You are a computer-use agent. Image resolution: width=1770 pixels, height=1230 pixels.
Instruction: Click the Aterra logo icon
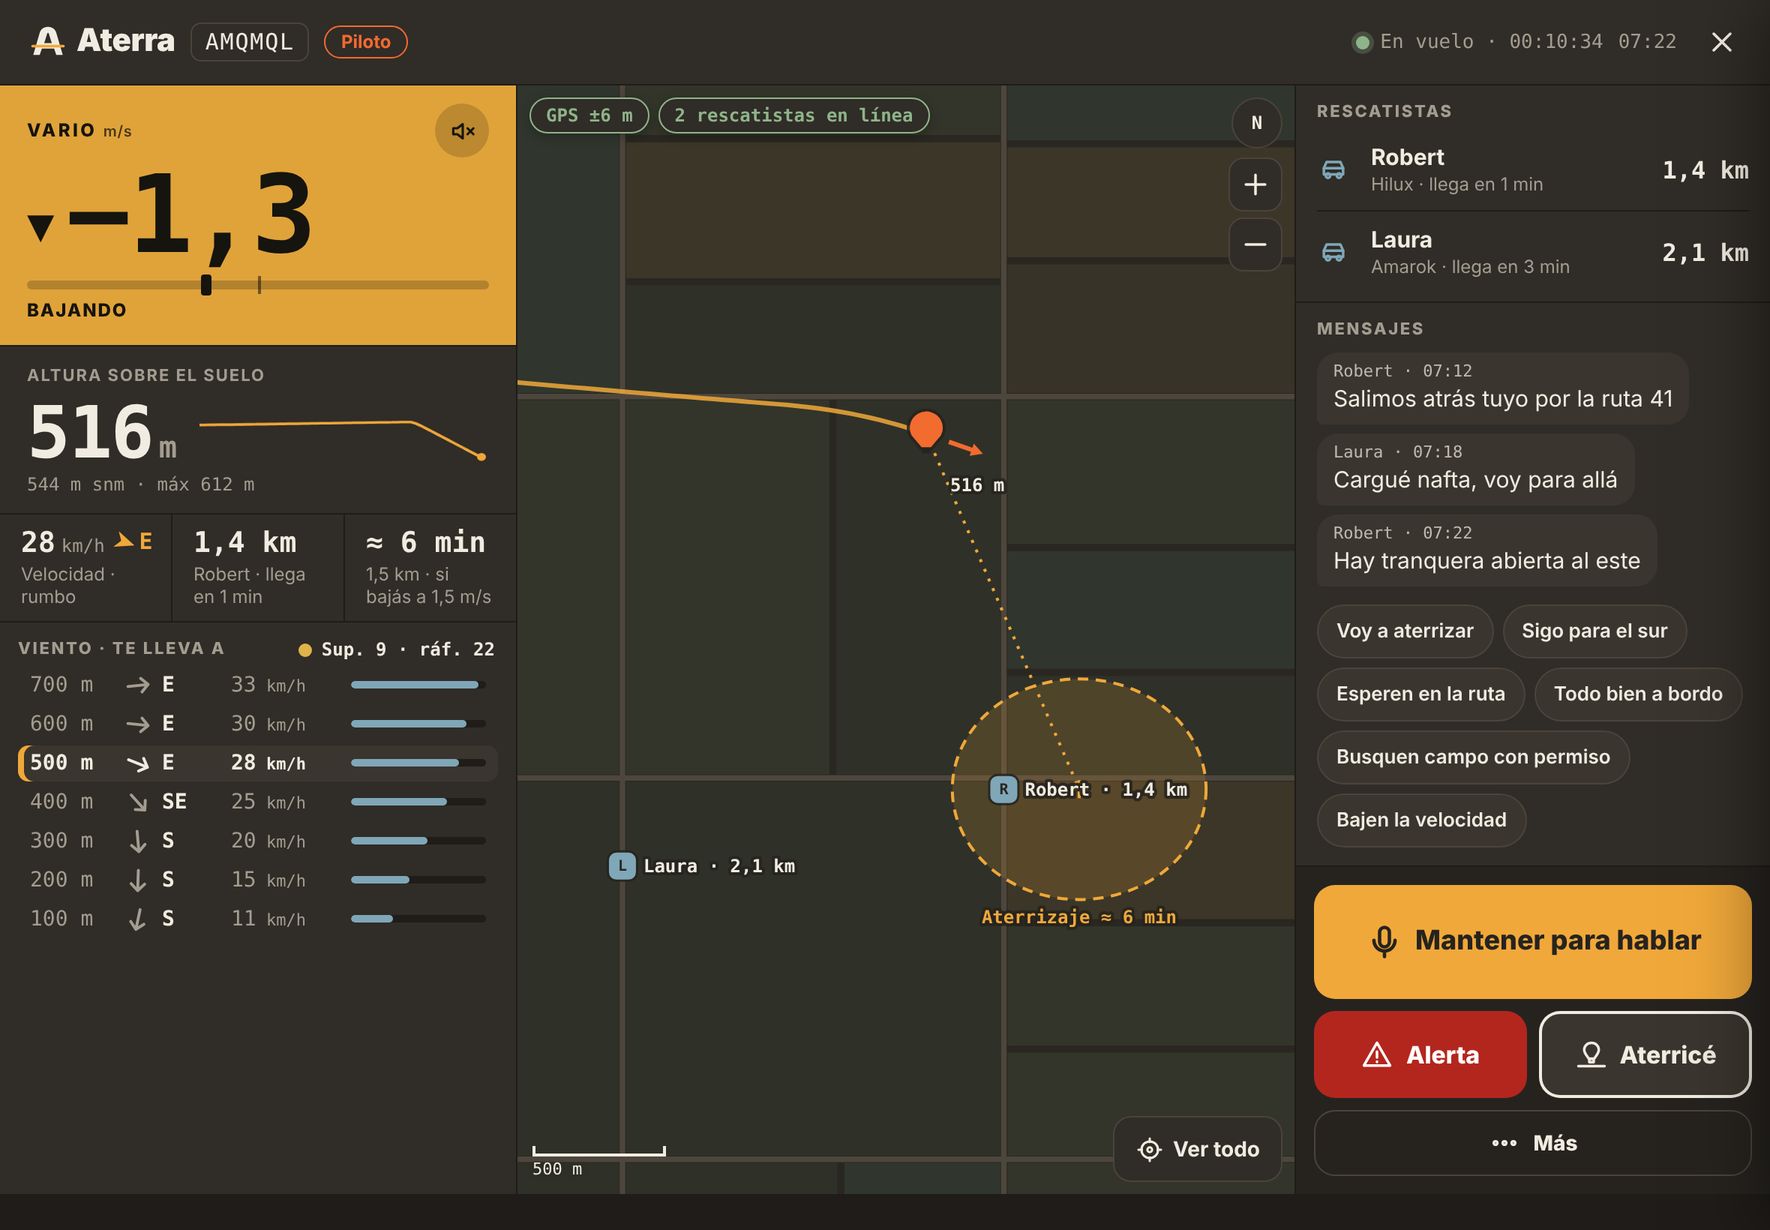pyautogui.click(x=47, y=41)
